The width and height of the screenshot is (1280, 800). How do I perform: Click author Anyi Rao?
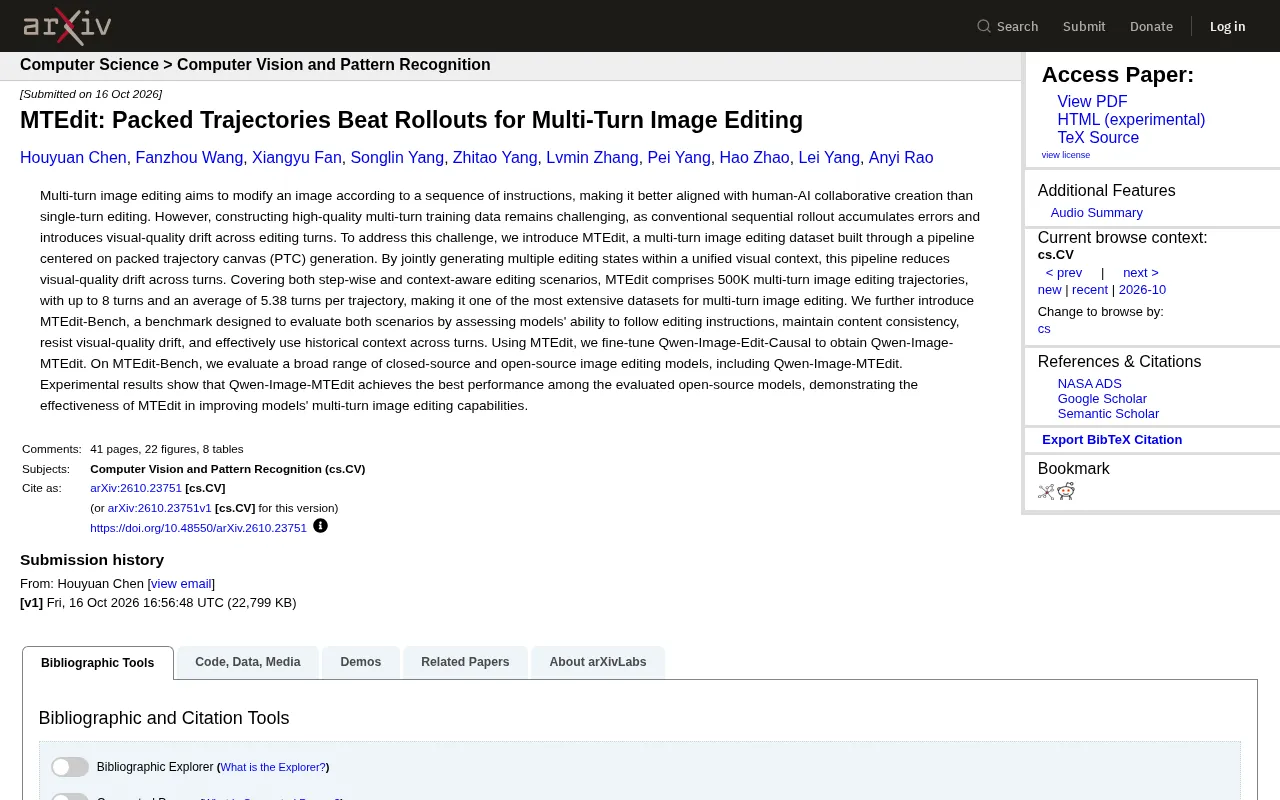click(901, 158)
